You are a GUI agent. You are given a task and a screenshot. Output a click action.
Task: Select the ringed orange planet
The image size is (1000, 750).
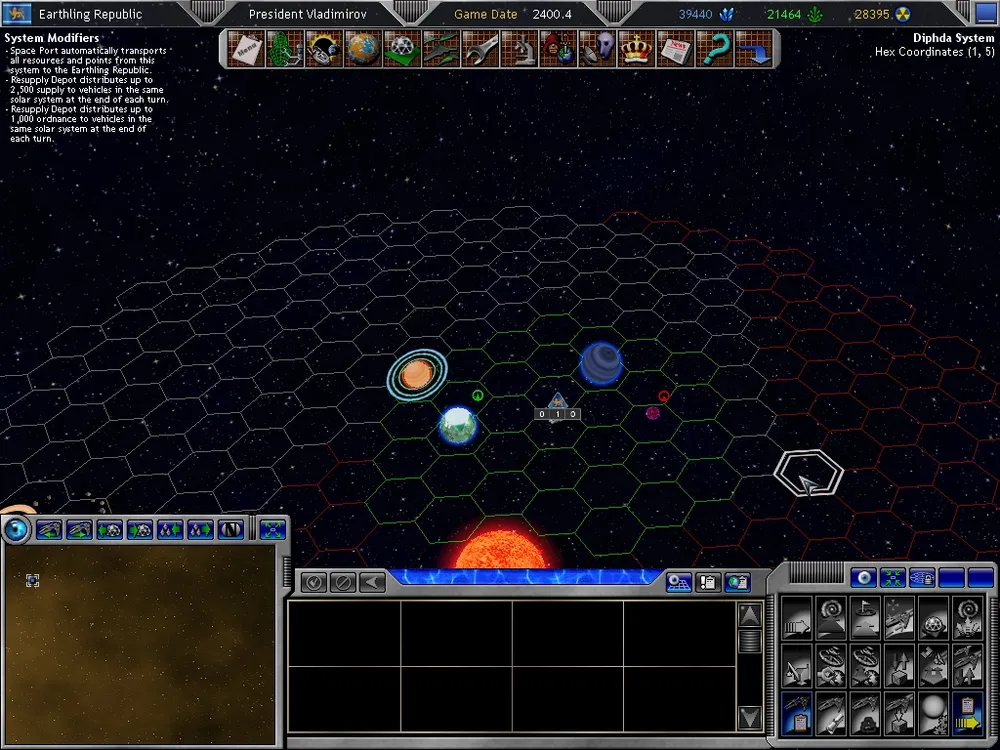tap(417, 374)
